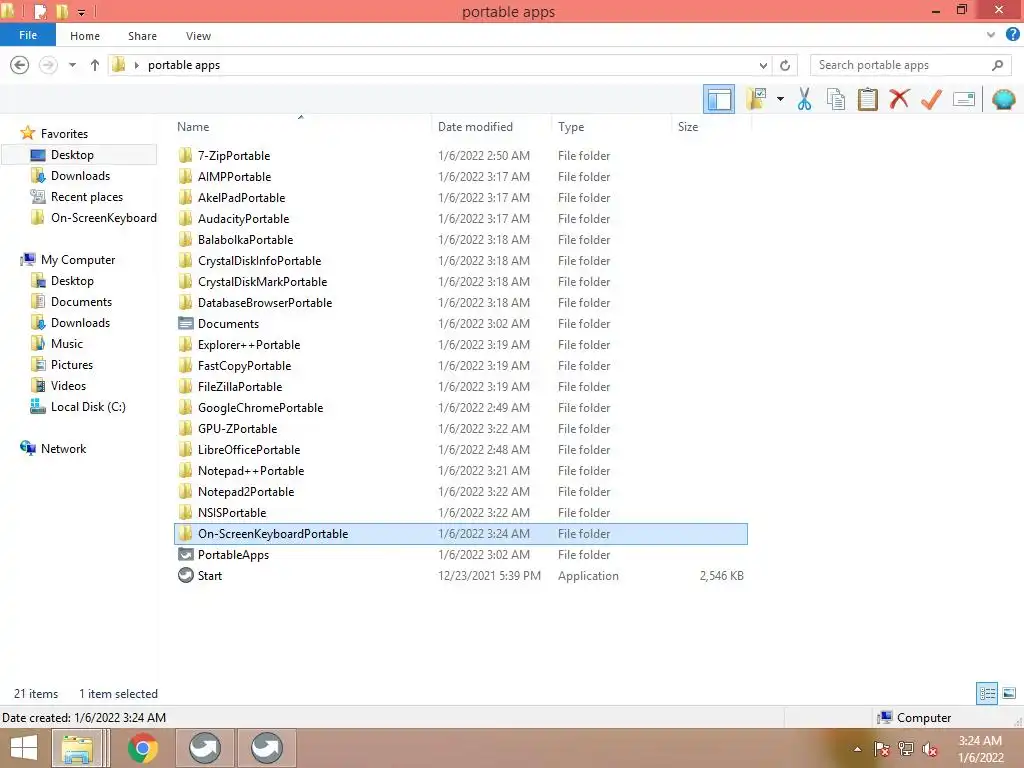The width and height of the screenshot is (1024, 768).
Task: Switch to Details view button in status bar
Action: pos(987,693)
